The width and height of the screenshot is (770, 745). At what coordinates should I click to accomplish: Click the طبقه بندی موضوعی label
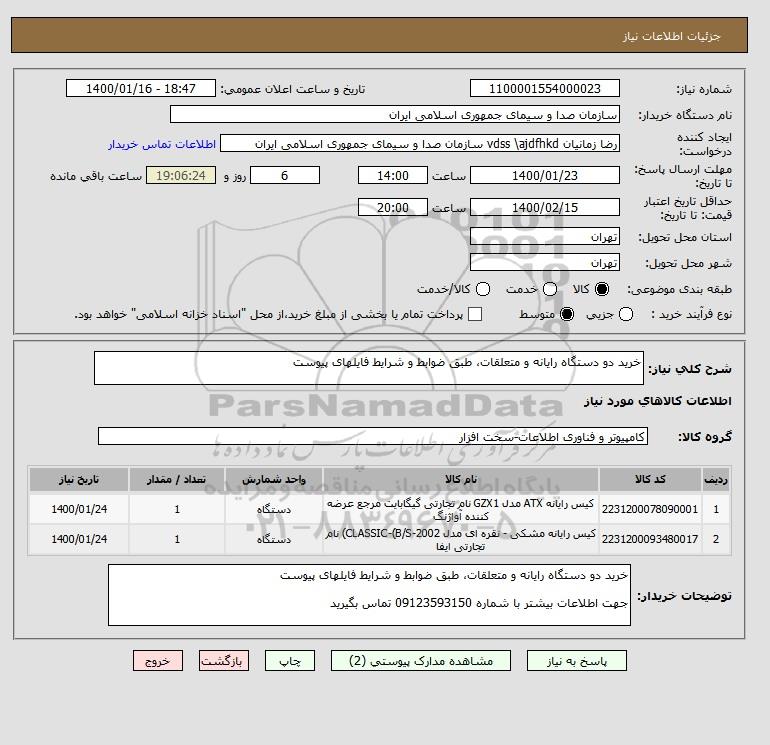(x=679, y=290)
